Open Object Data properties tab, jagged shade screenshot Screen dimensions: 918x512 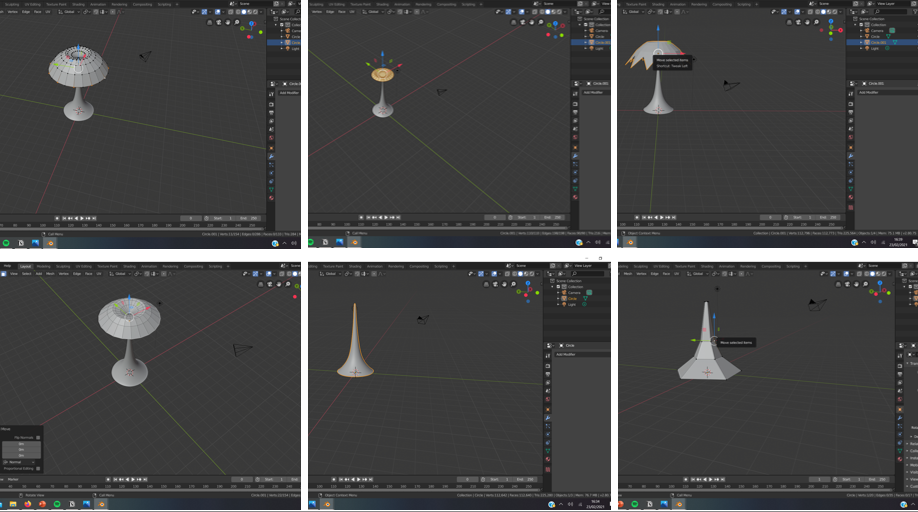point(851,189)
